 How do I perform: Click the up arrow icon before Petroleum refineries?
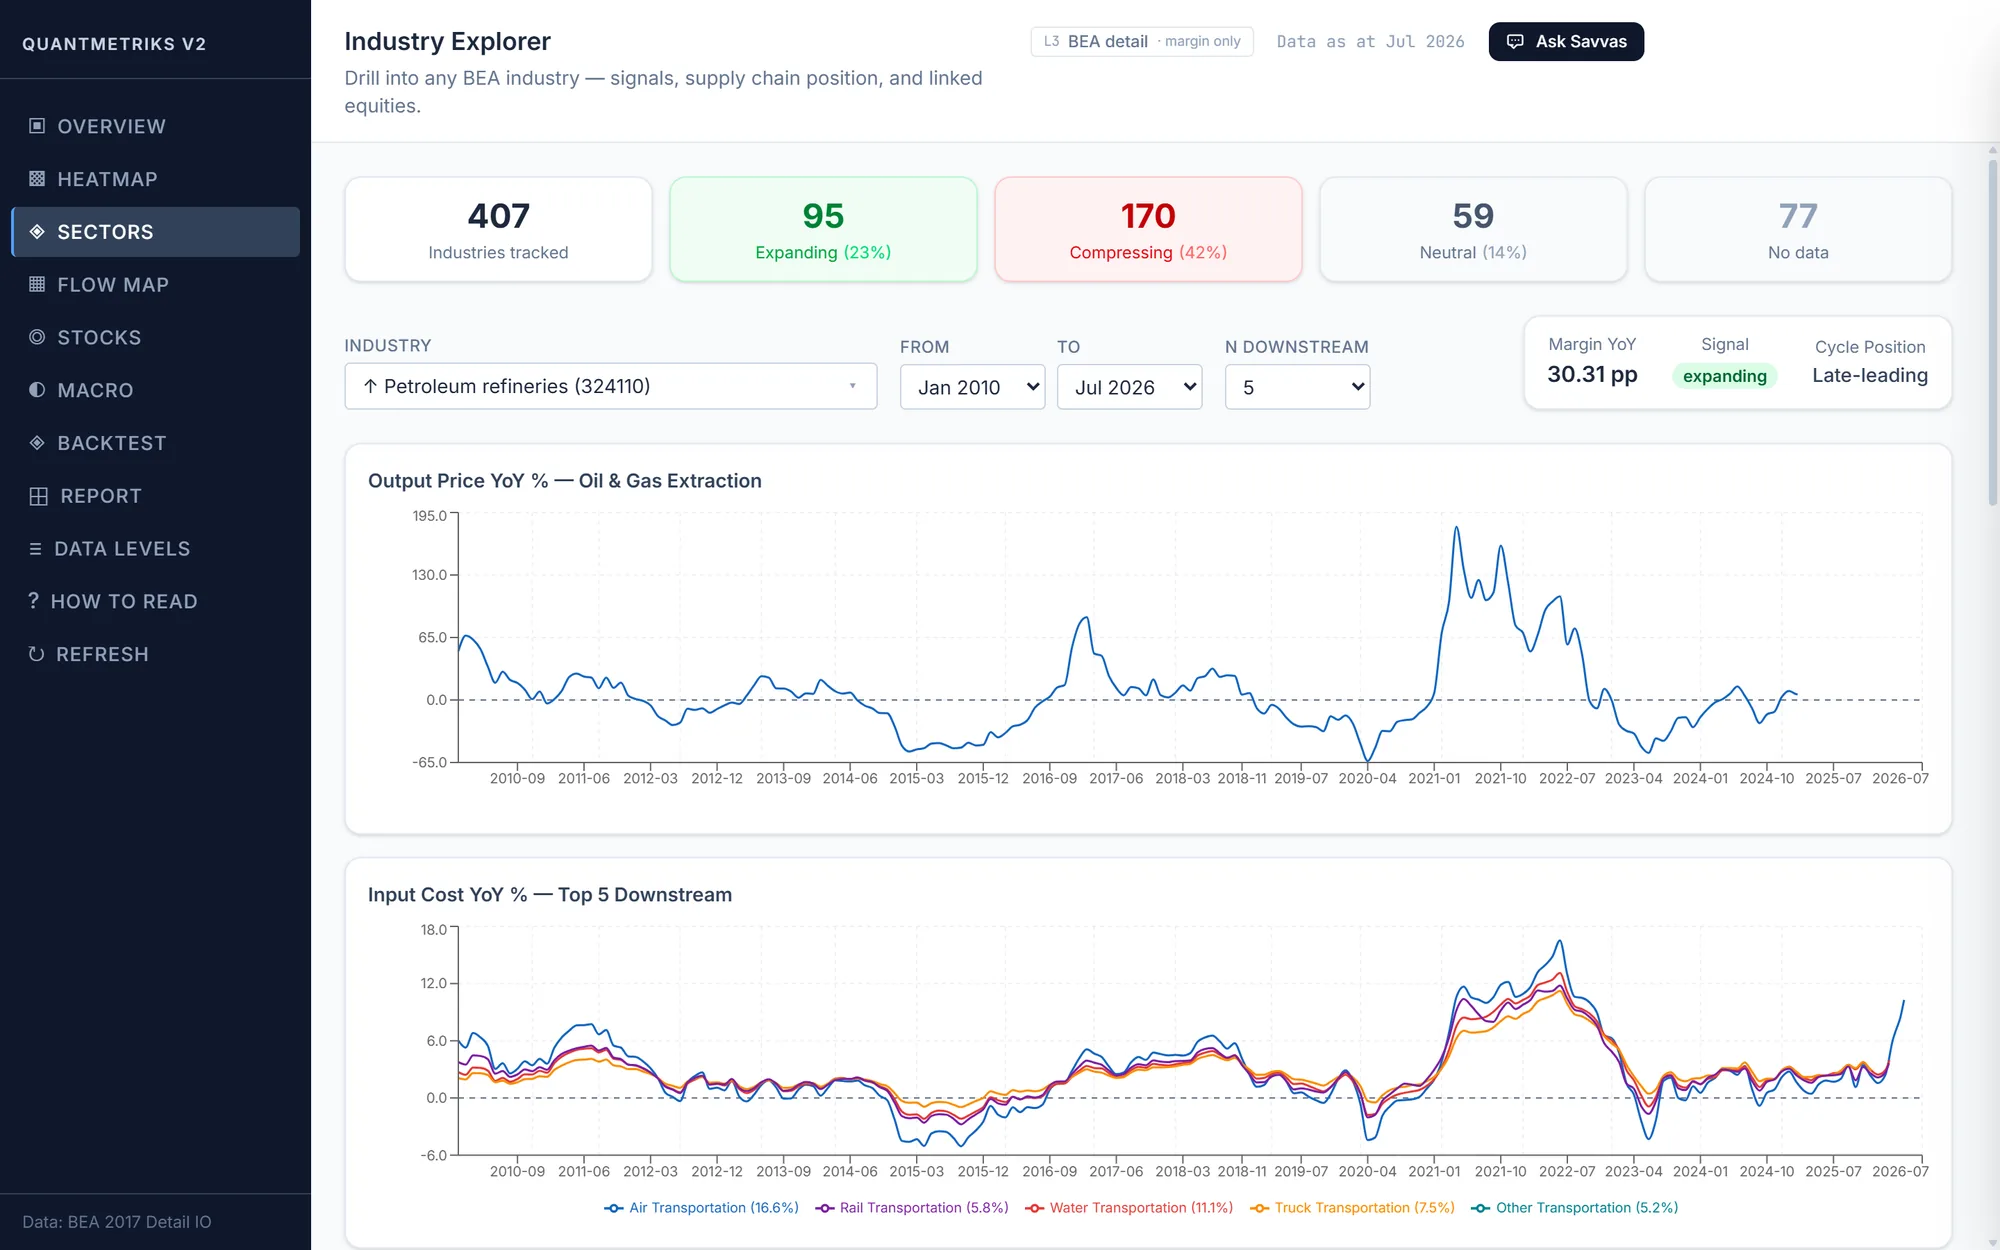coord(370,386)
